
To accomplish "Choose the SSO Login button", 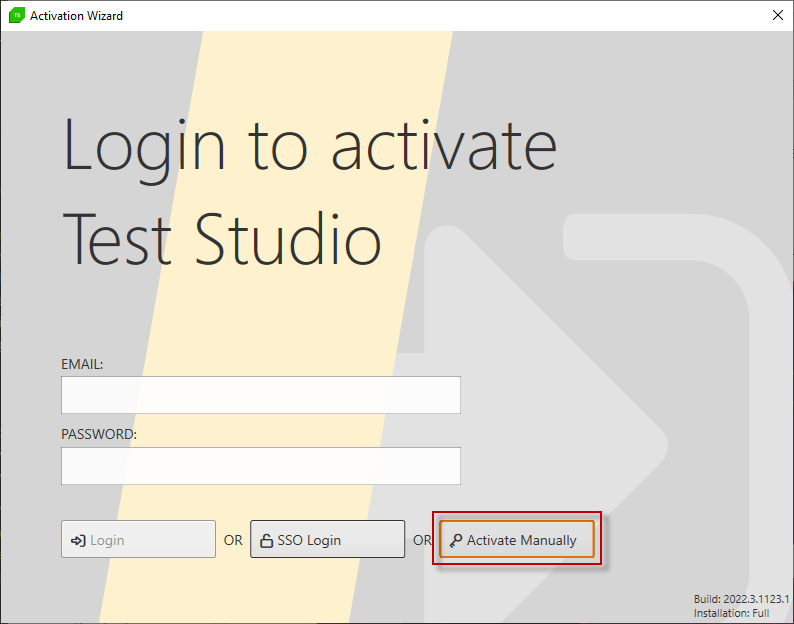I will (x=327, y=539).
